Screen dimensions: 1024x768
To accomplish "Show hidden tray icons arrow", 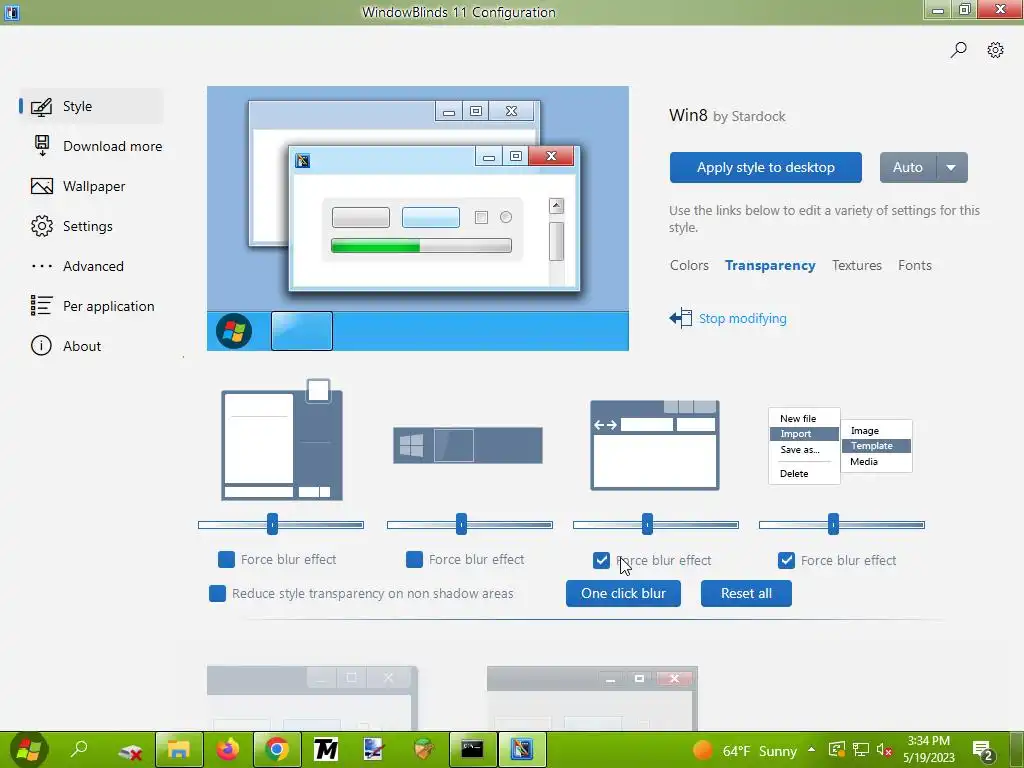I will 811,750.
